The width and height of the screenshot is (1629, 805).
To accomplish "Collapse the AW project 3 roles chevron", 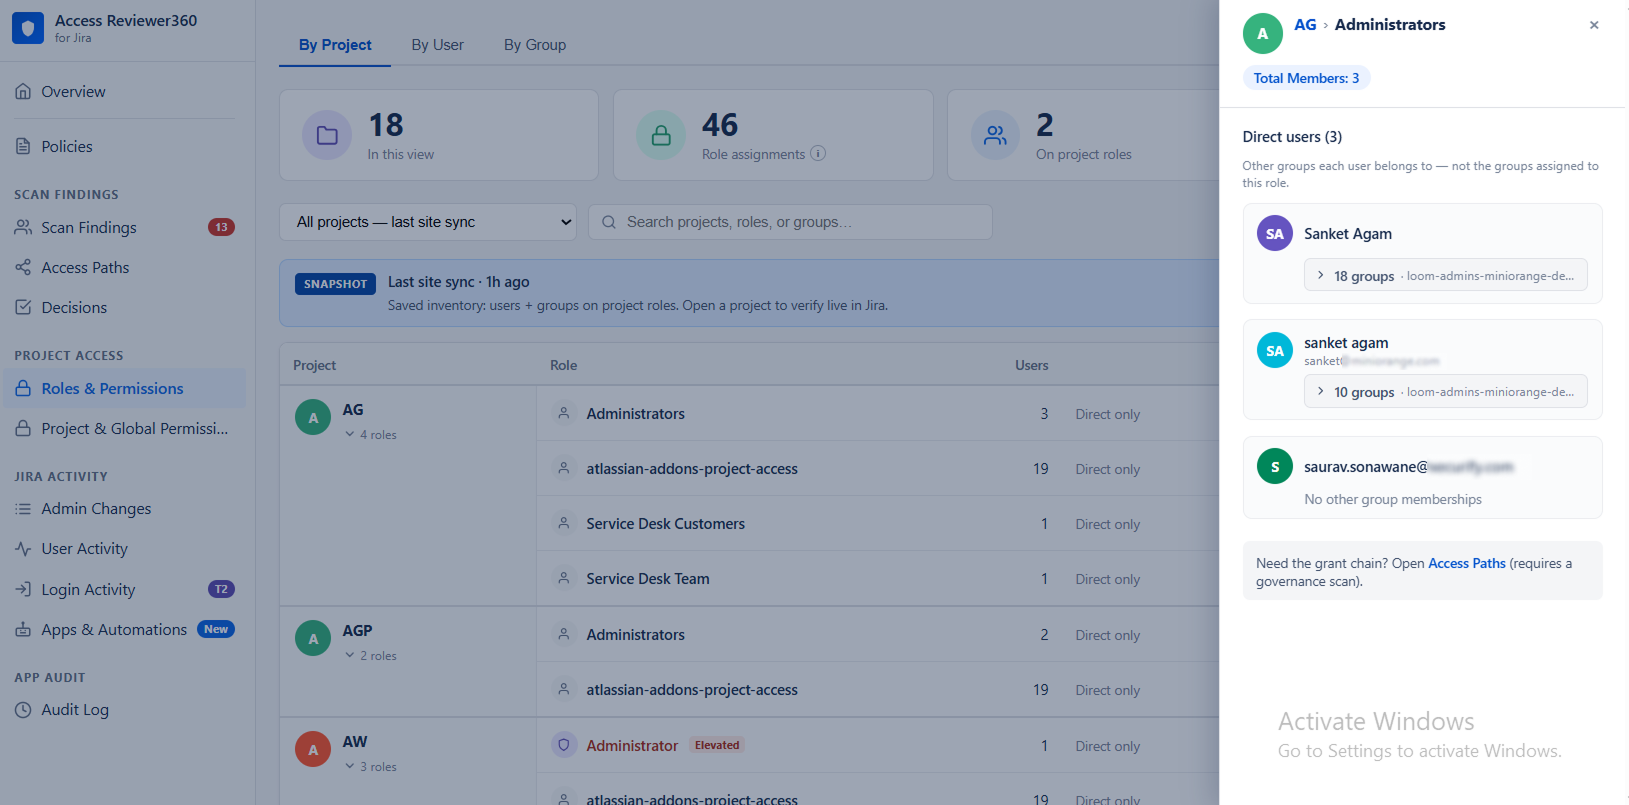I will click(x=350, y=767).
